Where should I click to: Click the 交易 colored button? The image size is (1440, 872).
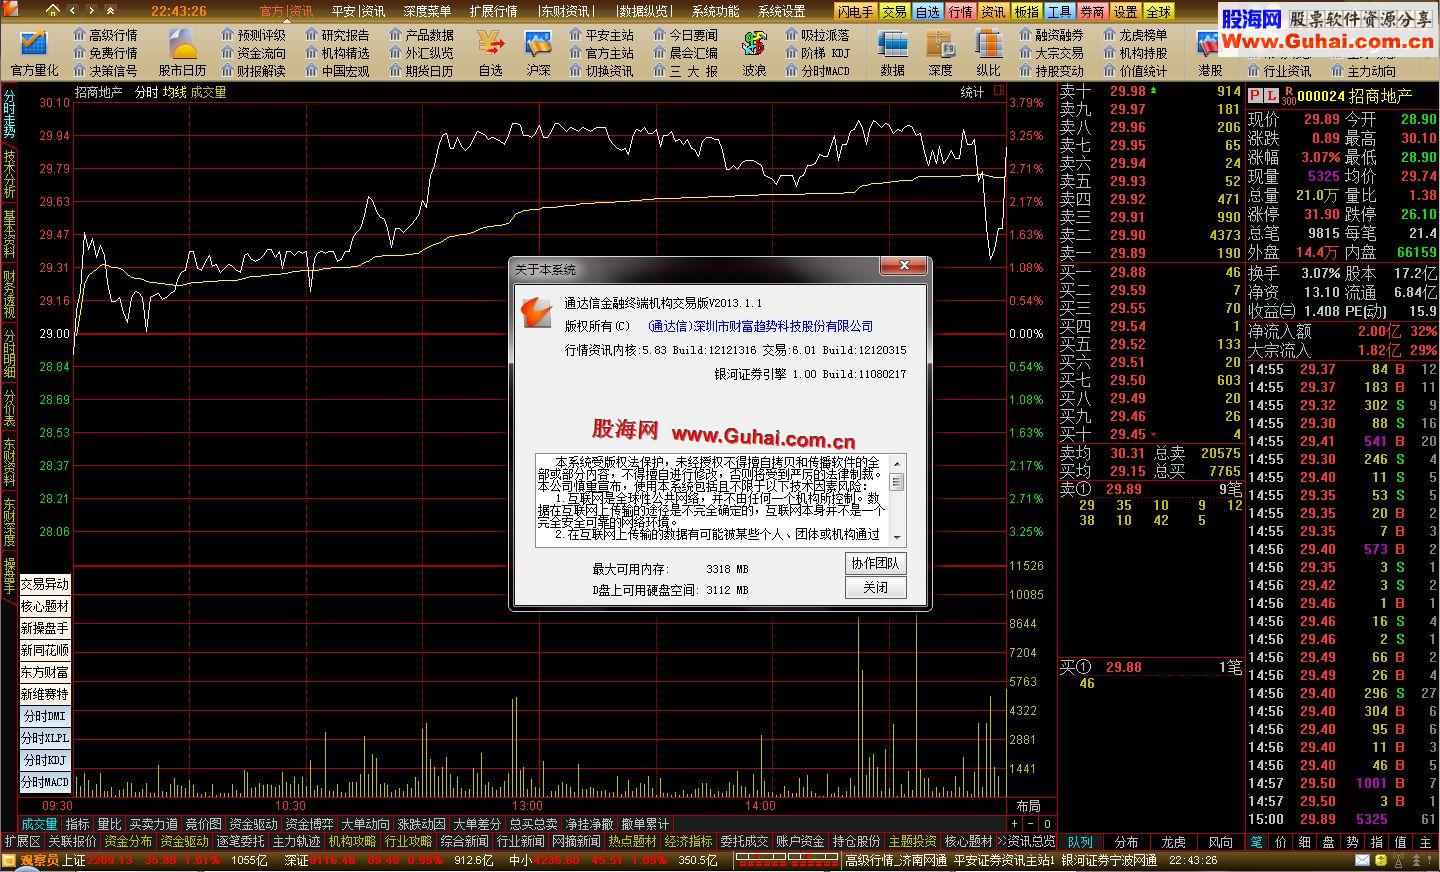point(894,11)
